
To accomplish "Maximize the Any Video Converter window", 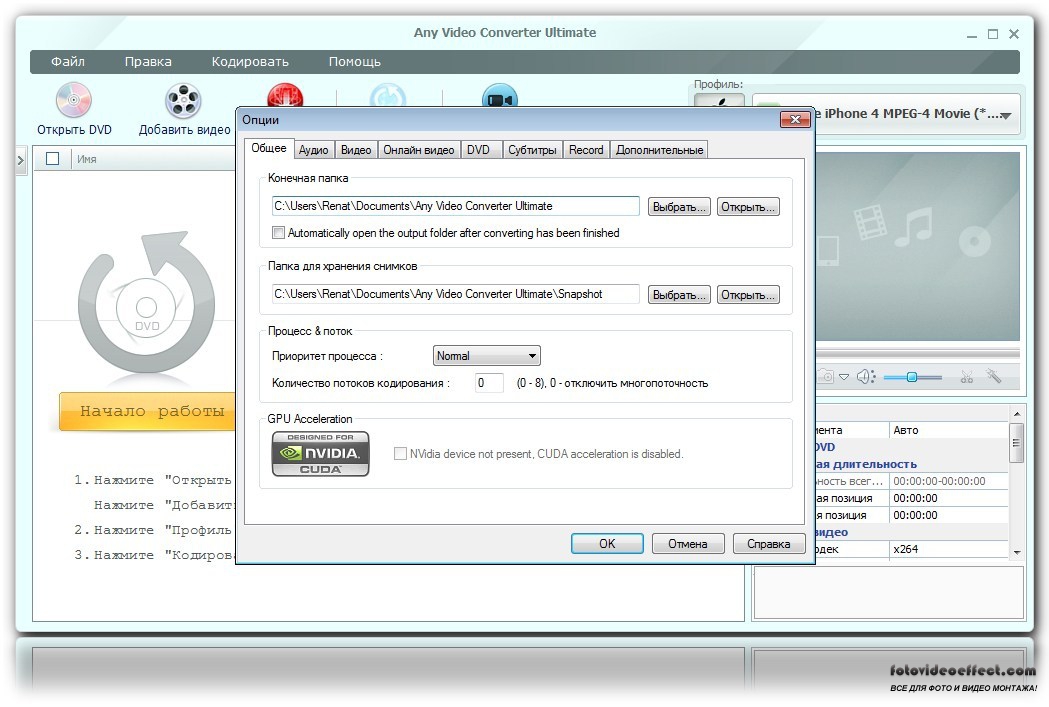I will click(x=993, y=34).
